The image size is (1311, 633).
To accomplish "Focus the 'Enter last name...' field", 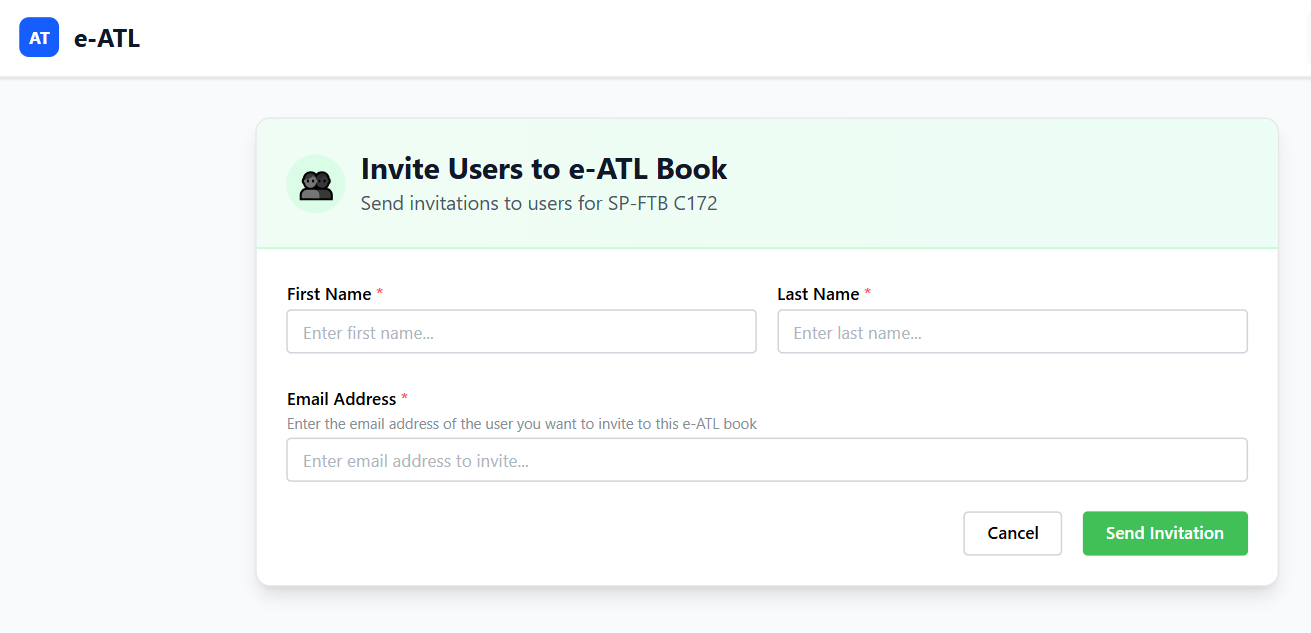I will tap(1012, 332).
